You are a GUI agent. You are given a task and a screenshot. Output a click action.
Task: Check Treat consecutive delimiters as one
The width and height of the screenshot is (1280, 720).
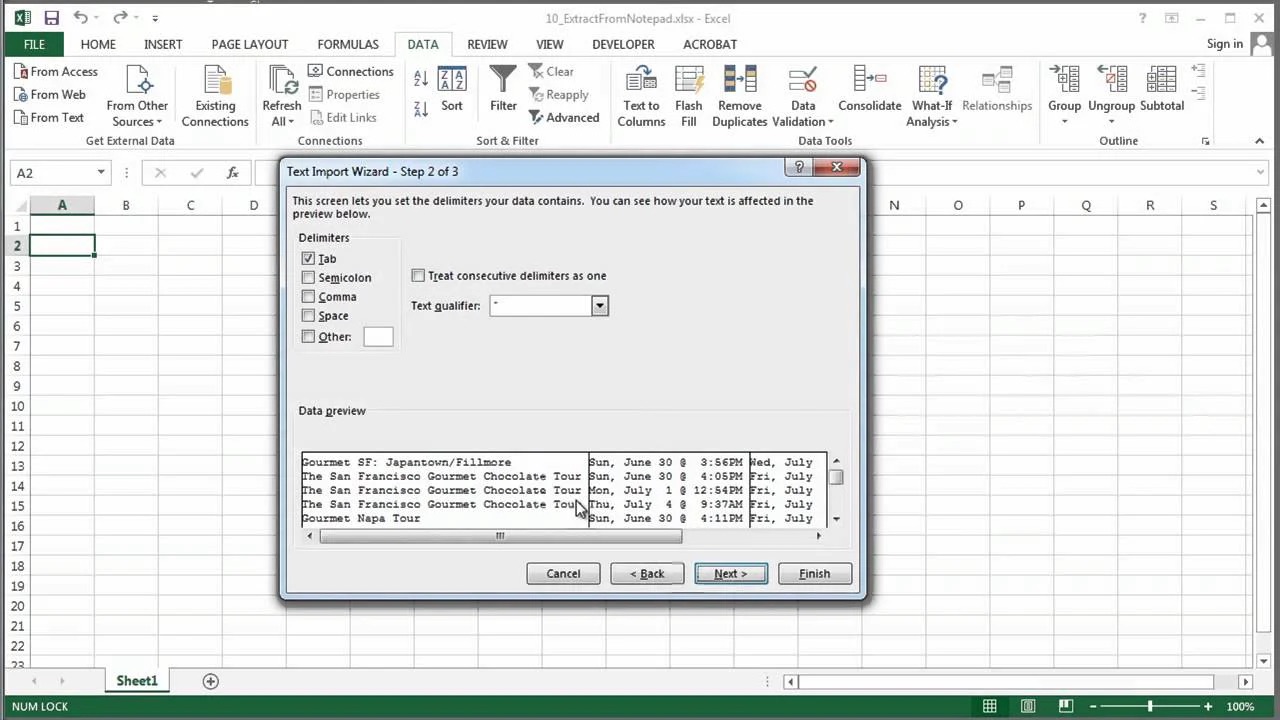pos(418,276)
